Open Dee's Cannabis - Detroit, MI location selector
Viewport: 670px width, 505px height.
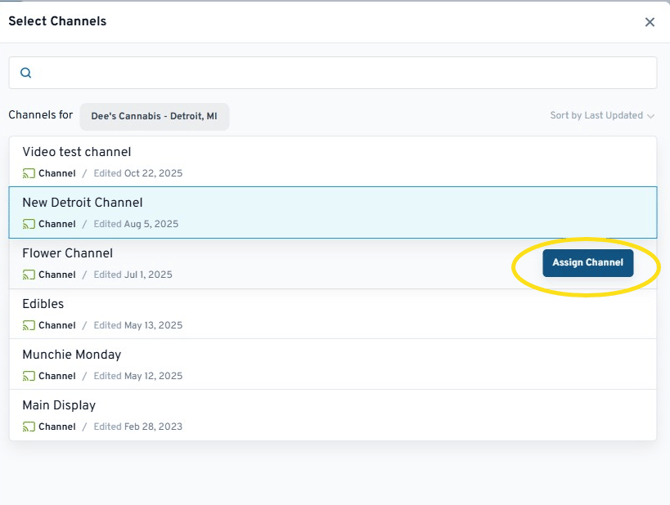coord(154,117)
